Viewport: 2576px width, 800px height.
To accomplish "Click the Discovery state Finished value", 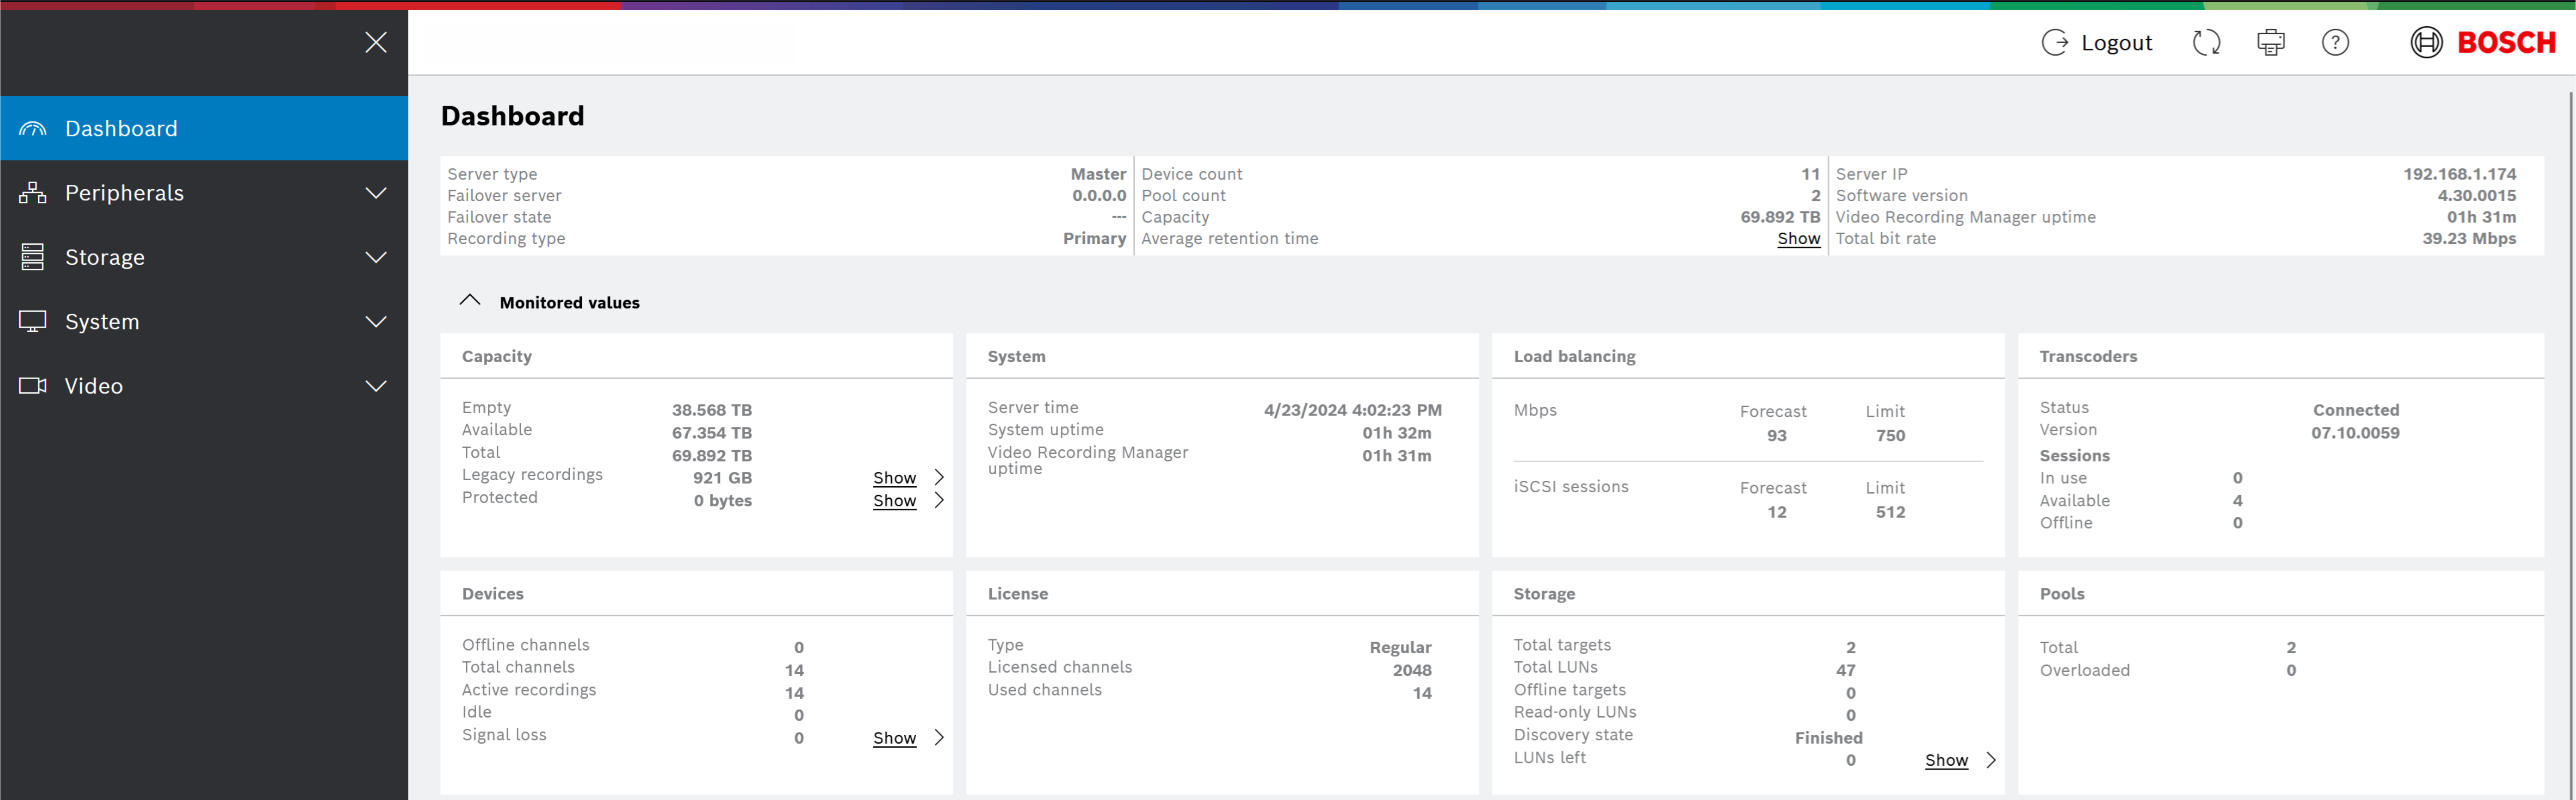I will tap(1828, 738).
